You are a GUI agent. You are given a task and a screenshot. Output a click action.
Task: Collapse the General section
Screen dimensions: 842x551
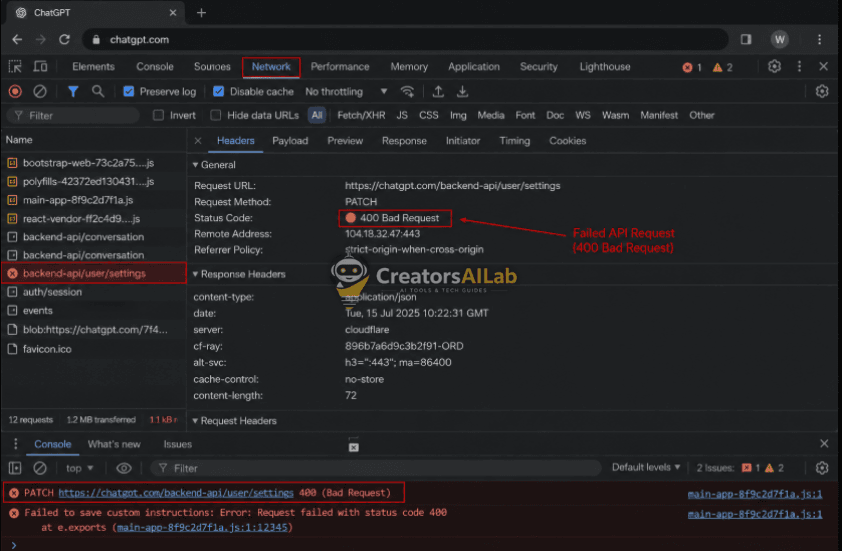pyautogui.click(x=214, y=165)
